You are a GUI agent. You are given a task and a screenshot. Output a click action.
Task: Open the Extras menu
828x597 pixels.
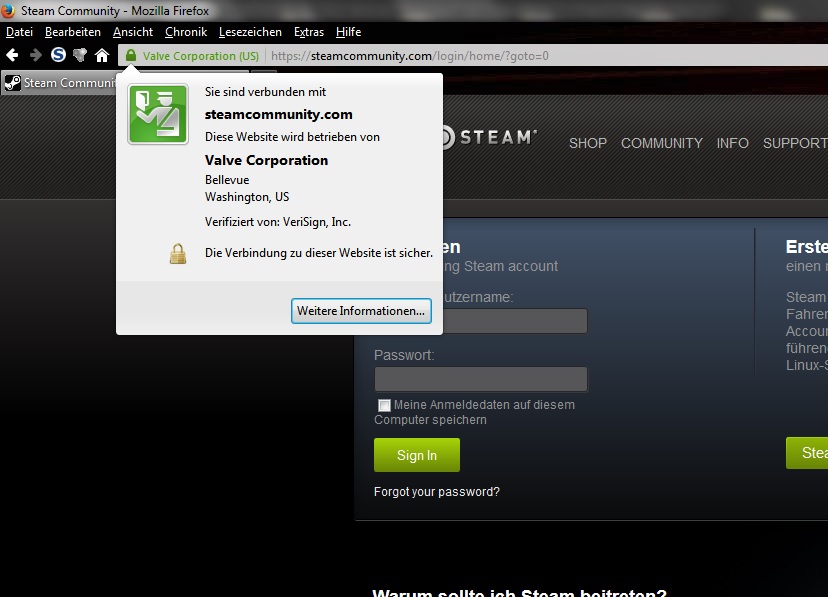coord(309,32)
